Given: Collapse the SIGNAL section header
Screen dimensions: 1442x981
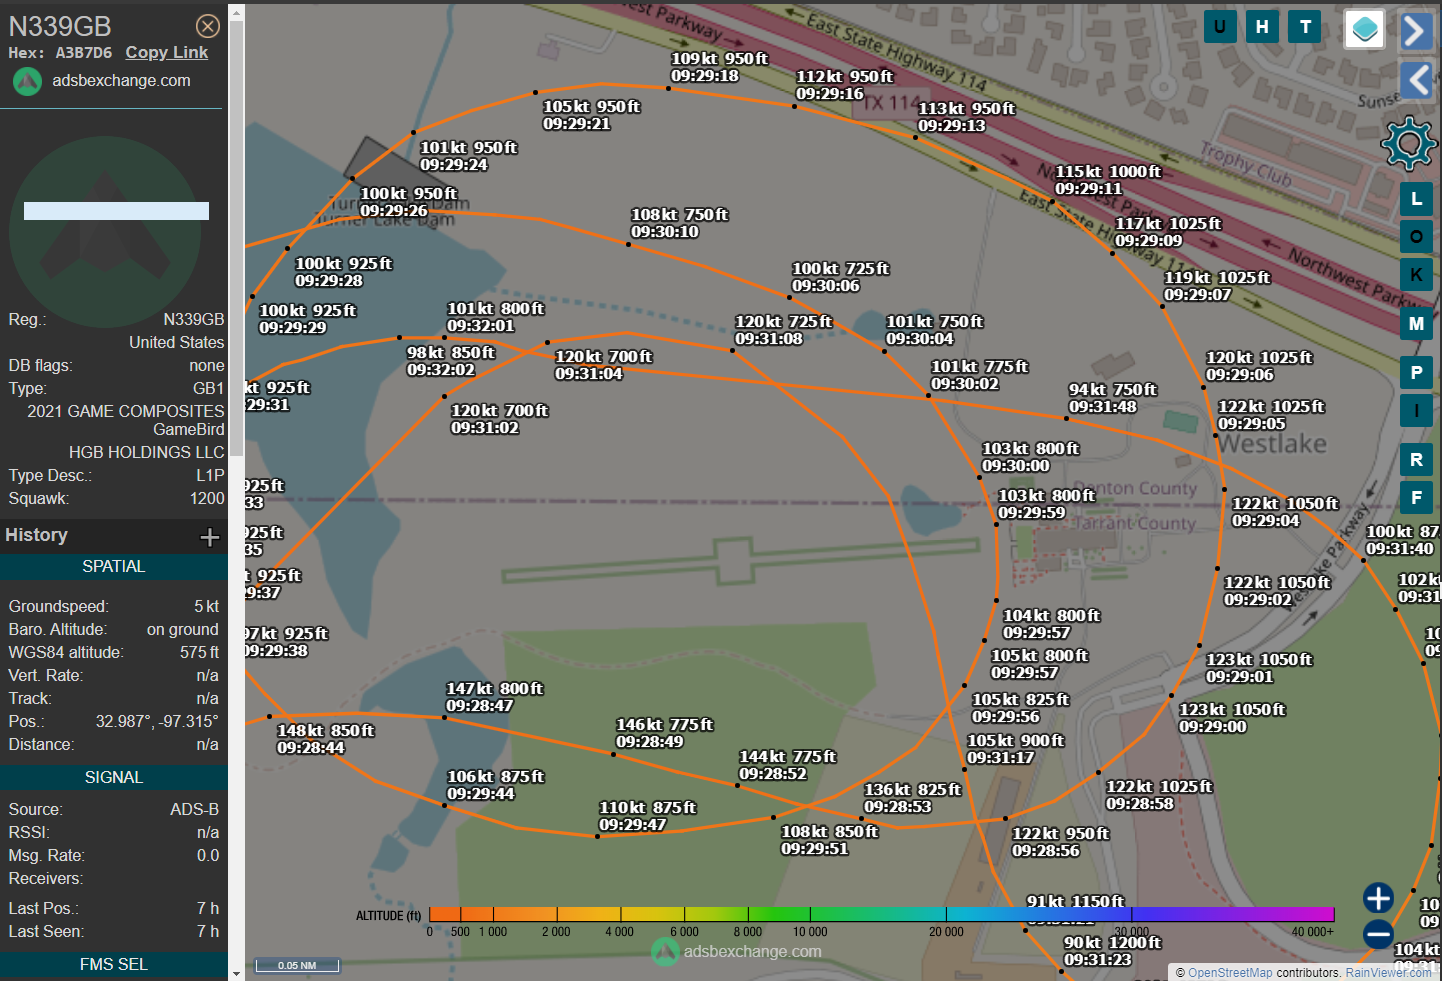Looking at the screenshot, I should point(114,778).
